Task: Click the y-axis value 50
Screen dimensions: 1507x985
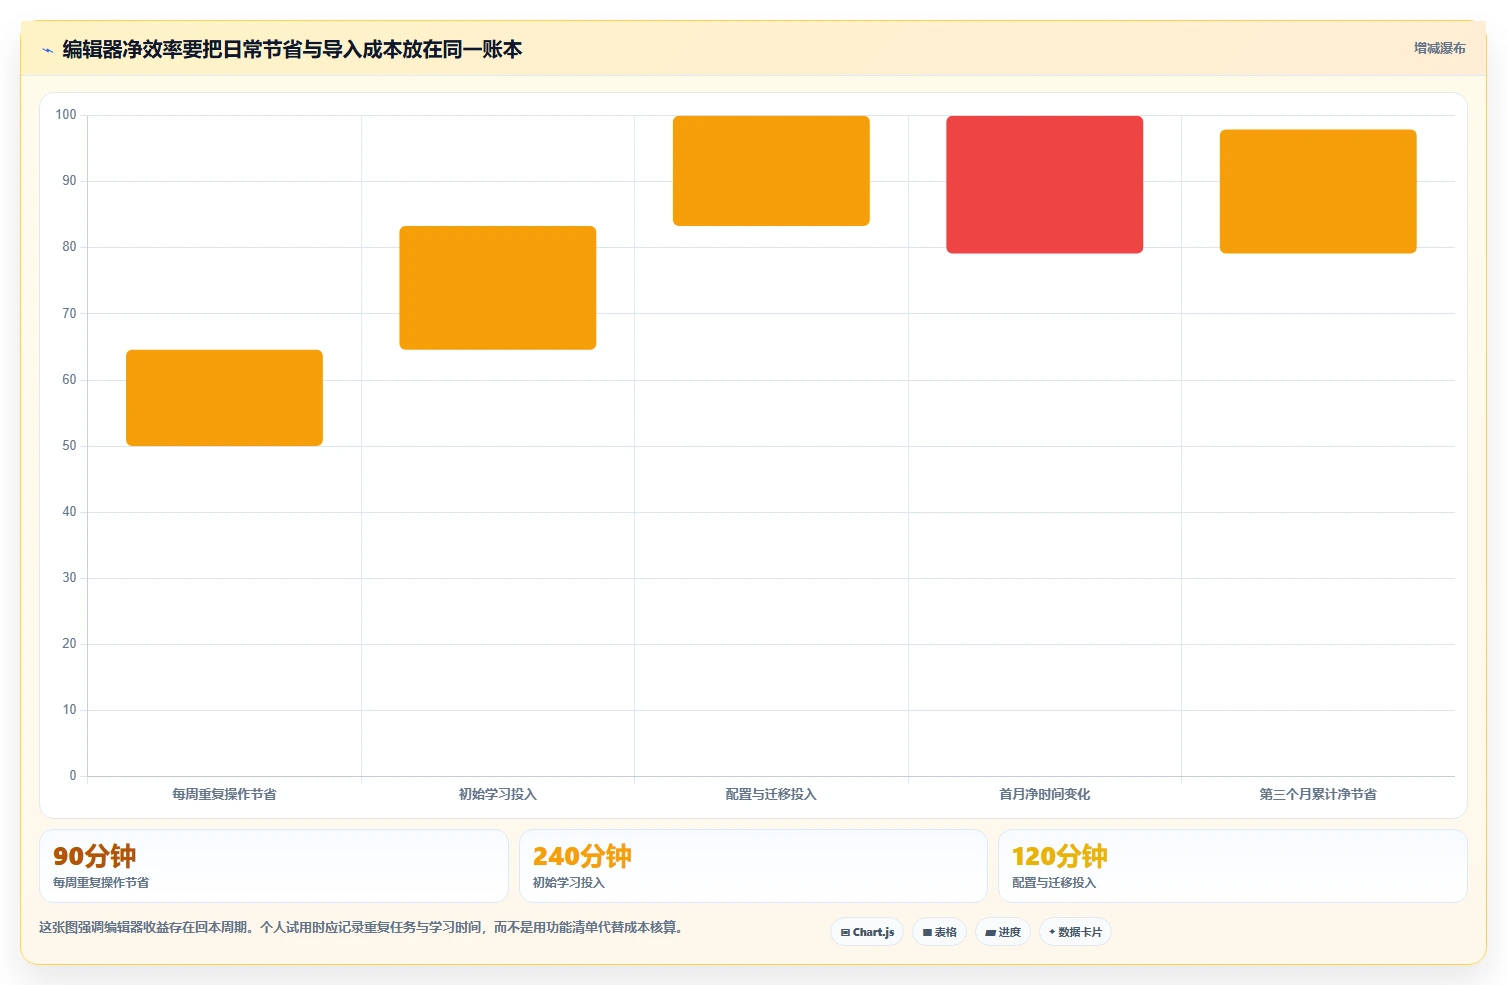Action: click(69, 446)
